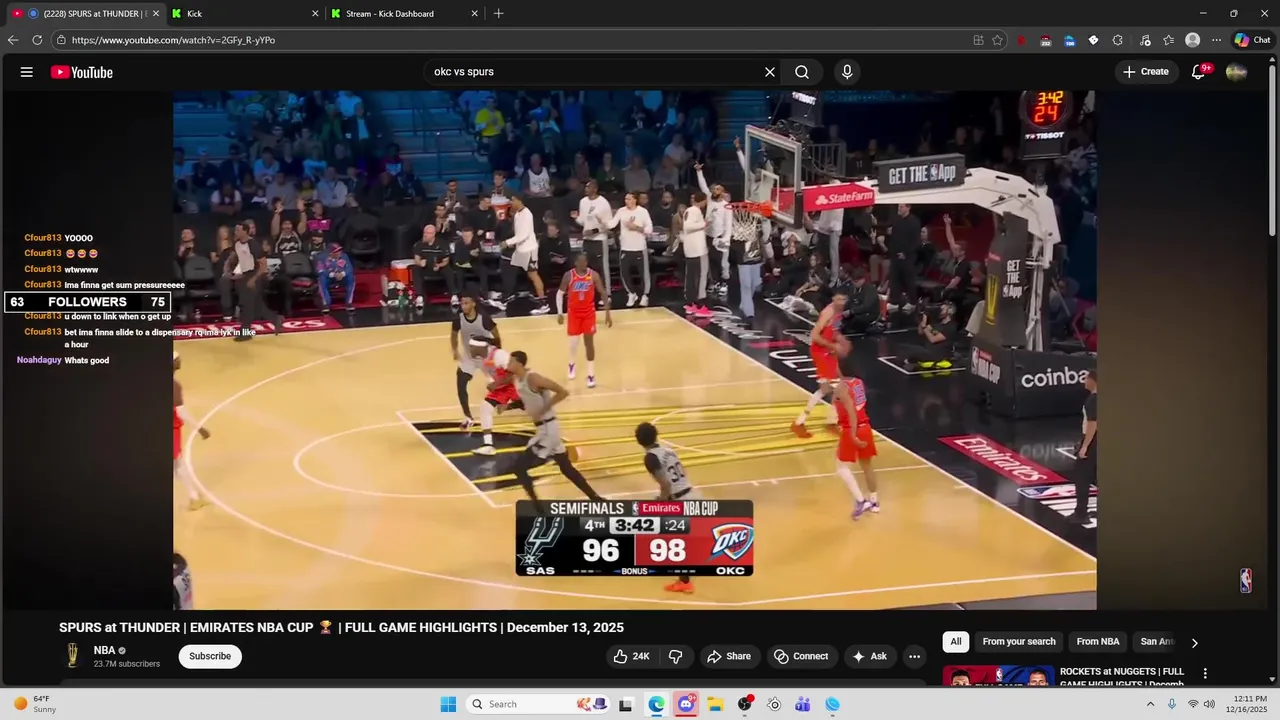The image size is (1280, 720).
Task: Open the NBA channel name link
Action: point(104,650)
